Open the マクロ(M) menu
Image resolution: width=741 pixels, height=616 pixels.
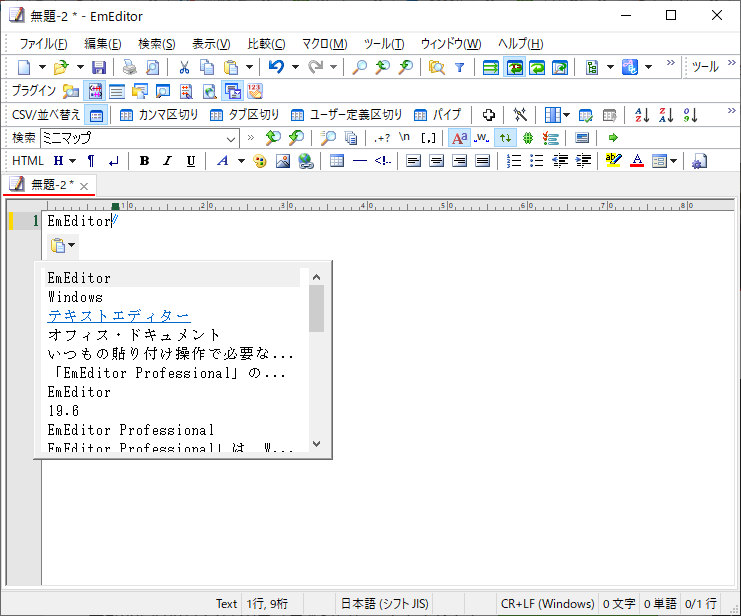(324, 44)
